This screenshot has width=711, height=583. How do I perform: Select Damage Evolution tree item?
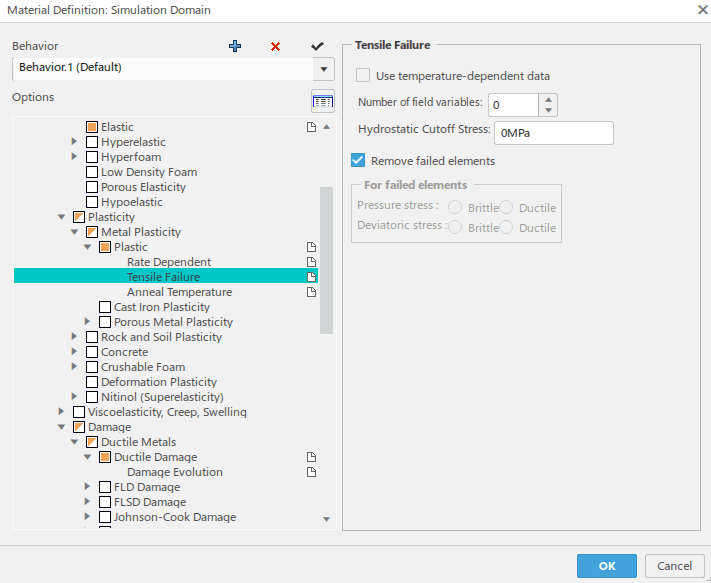click(x=175, y=472)
